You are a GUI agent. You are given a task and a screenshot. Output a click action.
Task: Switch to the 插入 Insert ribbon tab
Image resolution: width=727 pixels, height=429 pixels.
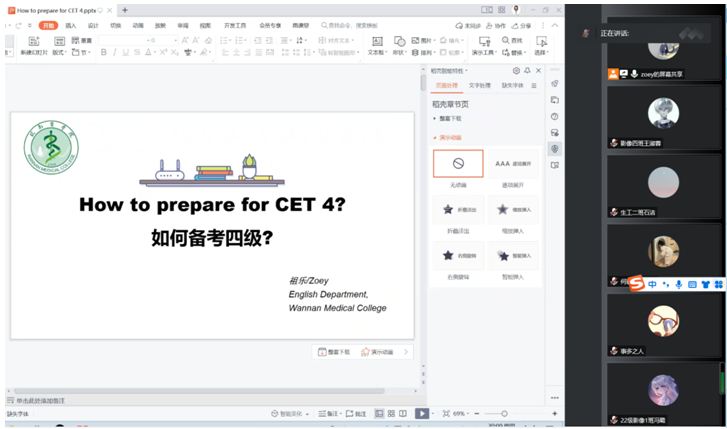click(70, 25)
